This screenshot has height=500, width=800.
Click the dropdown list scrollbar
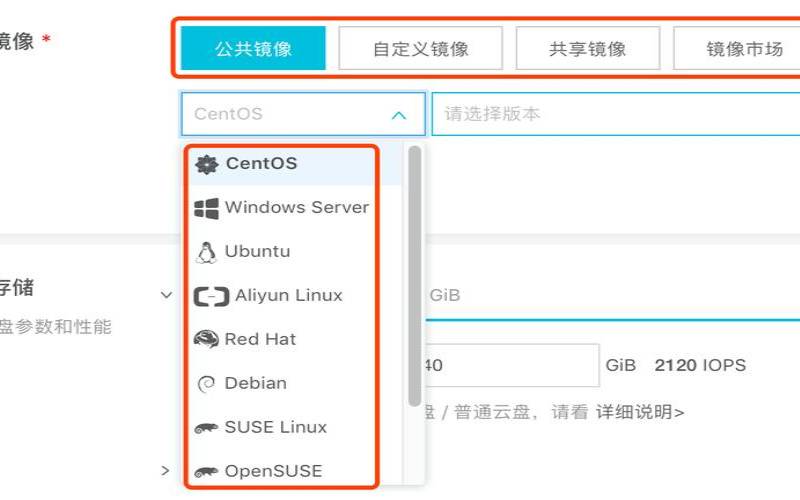click(x=415, y=276)
